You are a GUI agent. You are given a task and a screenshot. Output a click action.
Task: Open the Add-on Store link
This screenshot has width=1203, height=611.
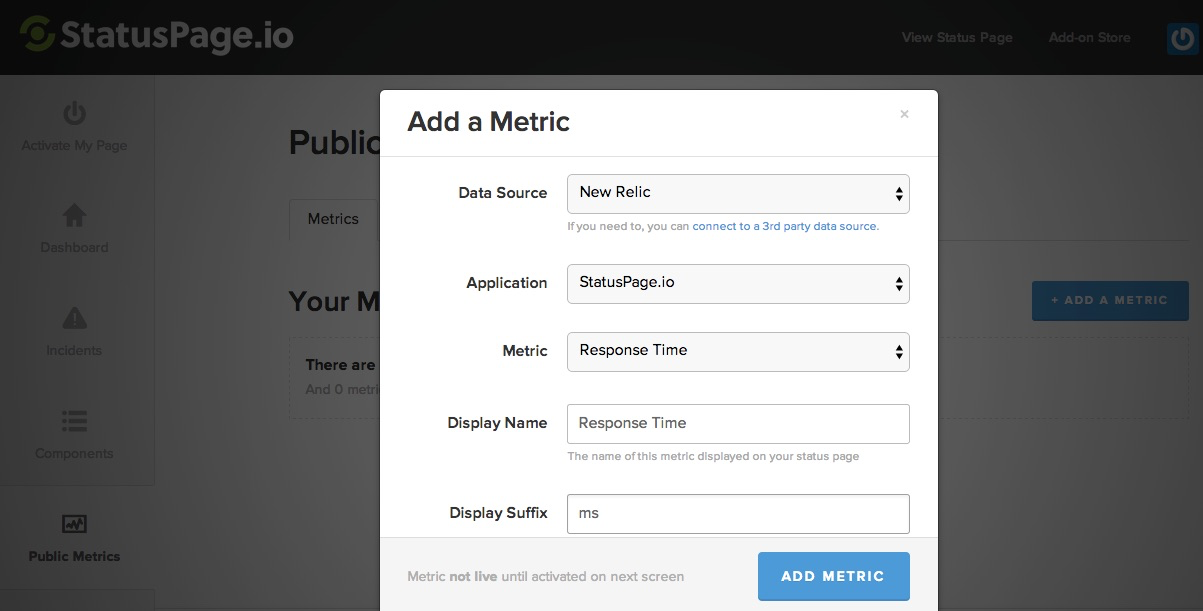1089,38
